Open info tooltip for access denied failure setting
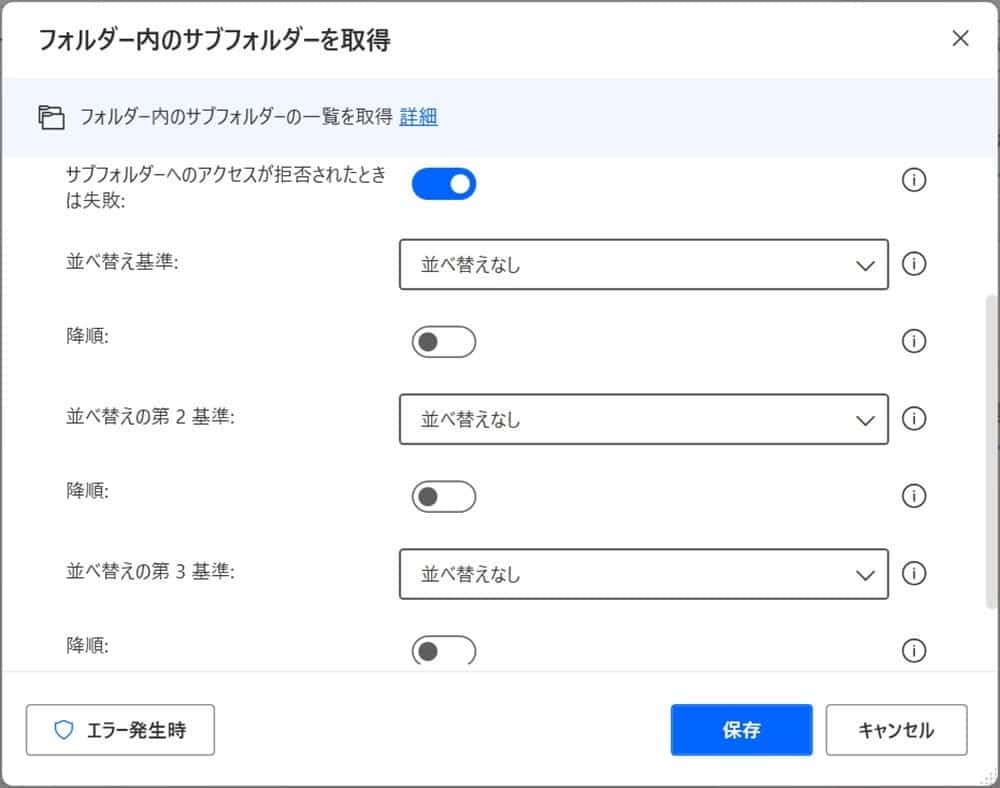 (x=913, y=181)
